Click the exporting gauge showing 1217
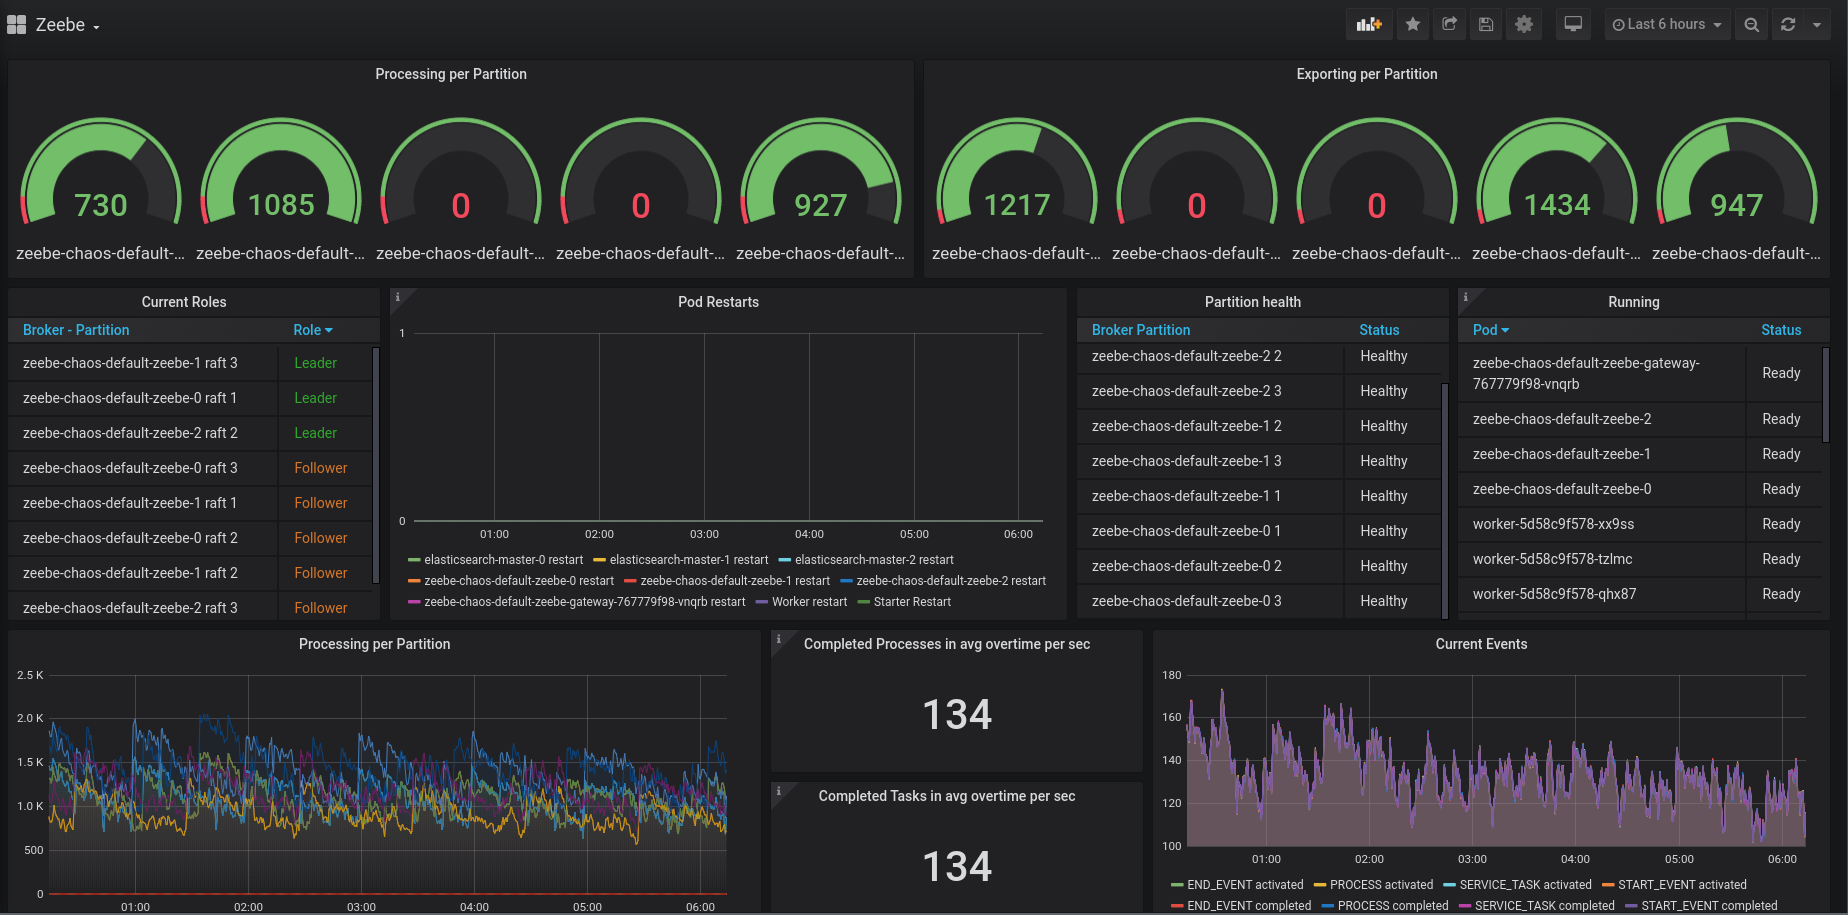The width and height of the screenshot is (1848, 915). point(1017,173)
